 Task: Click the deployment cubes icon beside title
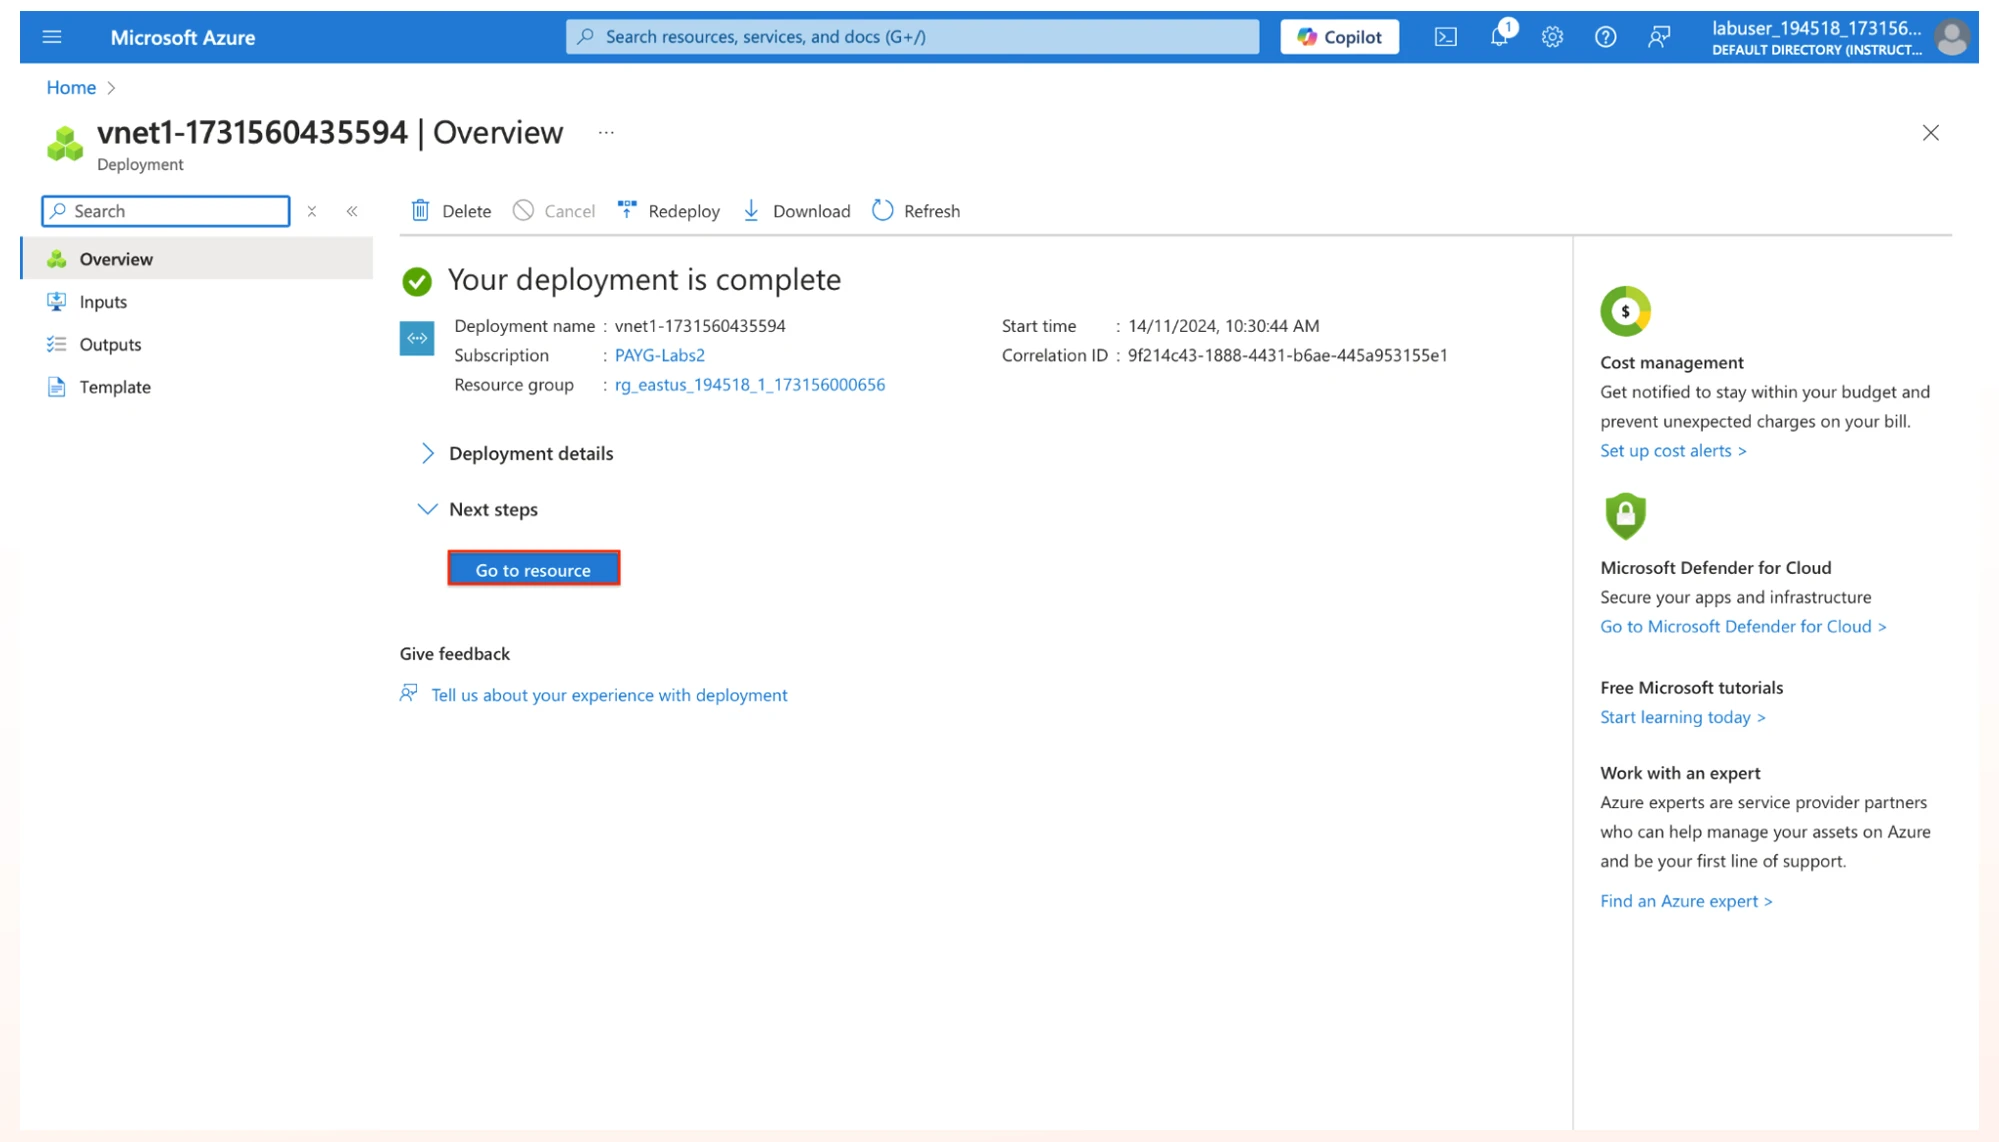(65, 144)
